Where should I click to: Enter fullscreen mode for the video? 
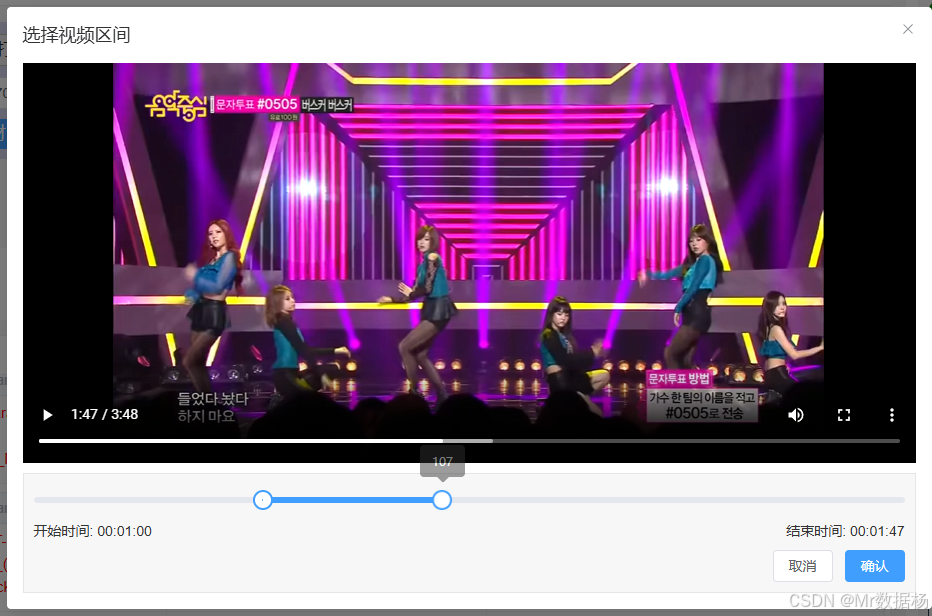[x=844, y=415]
